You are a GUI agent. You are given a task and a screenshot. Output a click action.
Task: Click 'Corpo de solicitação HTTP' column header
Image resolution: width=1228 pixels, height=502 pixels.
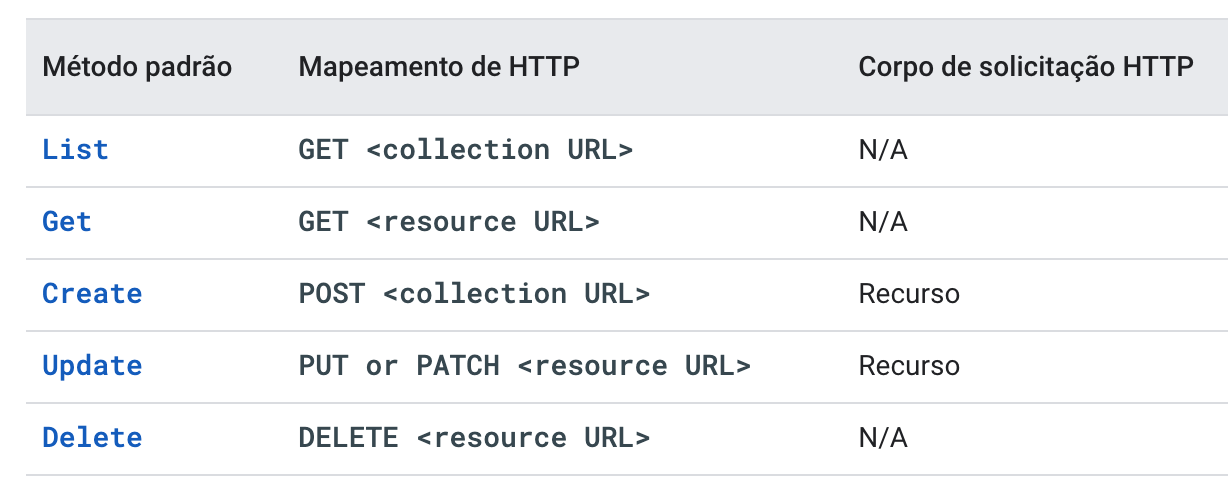1025,67
